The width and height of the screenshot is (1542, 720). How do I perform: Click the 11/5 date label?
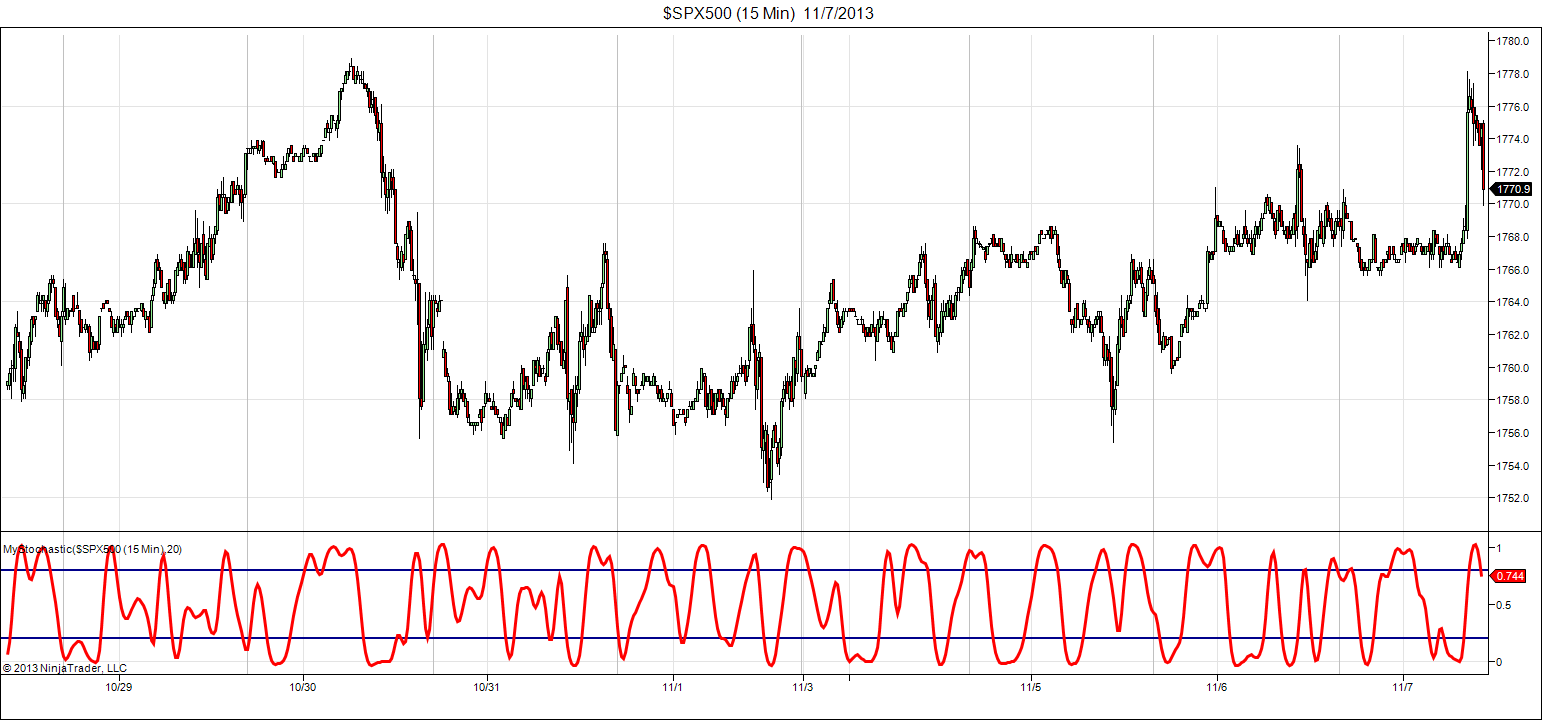click(x=1031, y=687)
